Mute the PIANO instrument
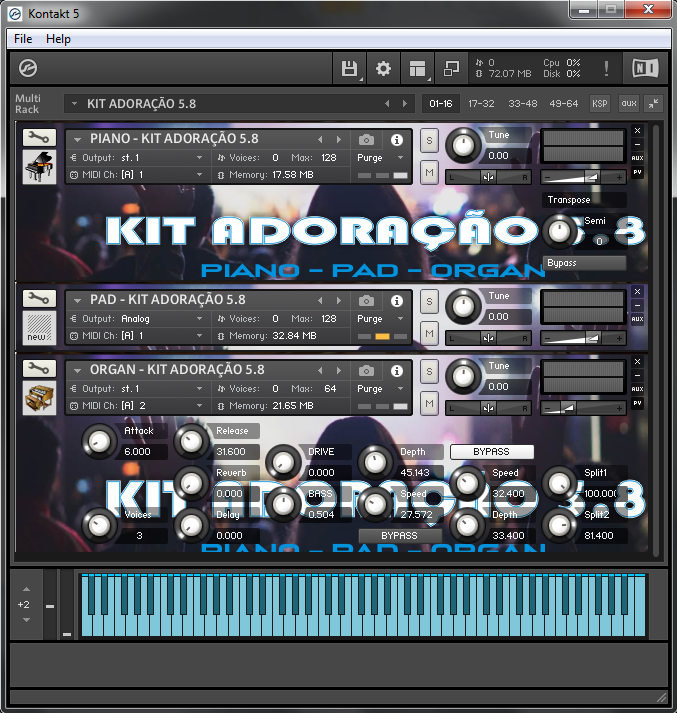This screenshot has width=677, height=713. 429,172
